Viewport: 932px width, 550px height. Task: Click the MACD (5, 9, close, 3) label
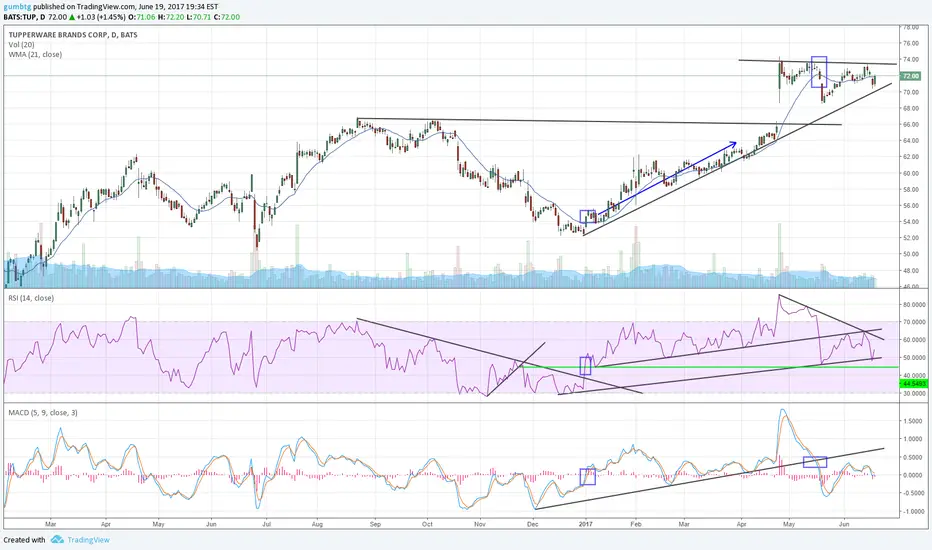coord(43,413)
